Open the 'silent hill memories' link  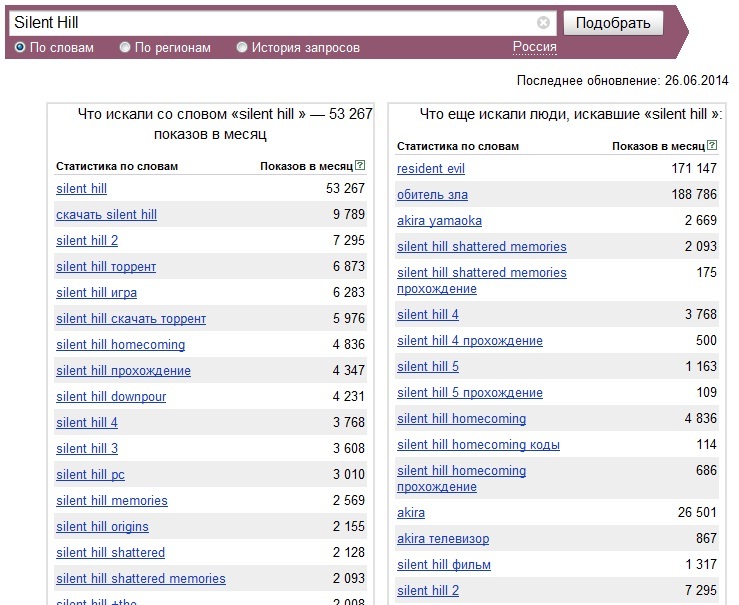pyautogui.click(x=112, y=500)
